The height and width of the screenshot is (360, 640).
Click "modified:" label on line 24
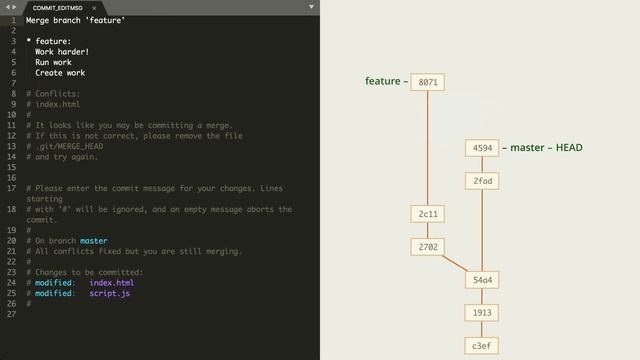[x=55, y=283]
